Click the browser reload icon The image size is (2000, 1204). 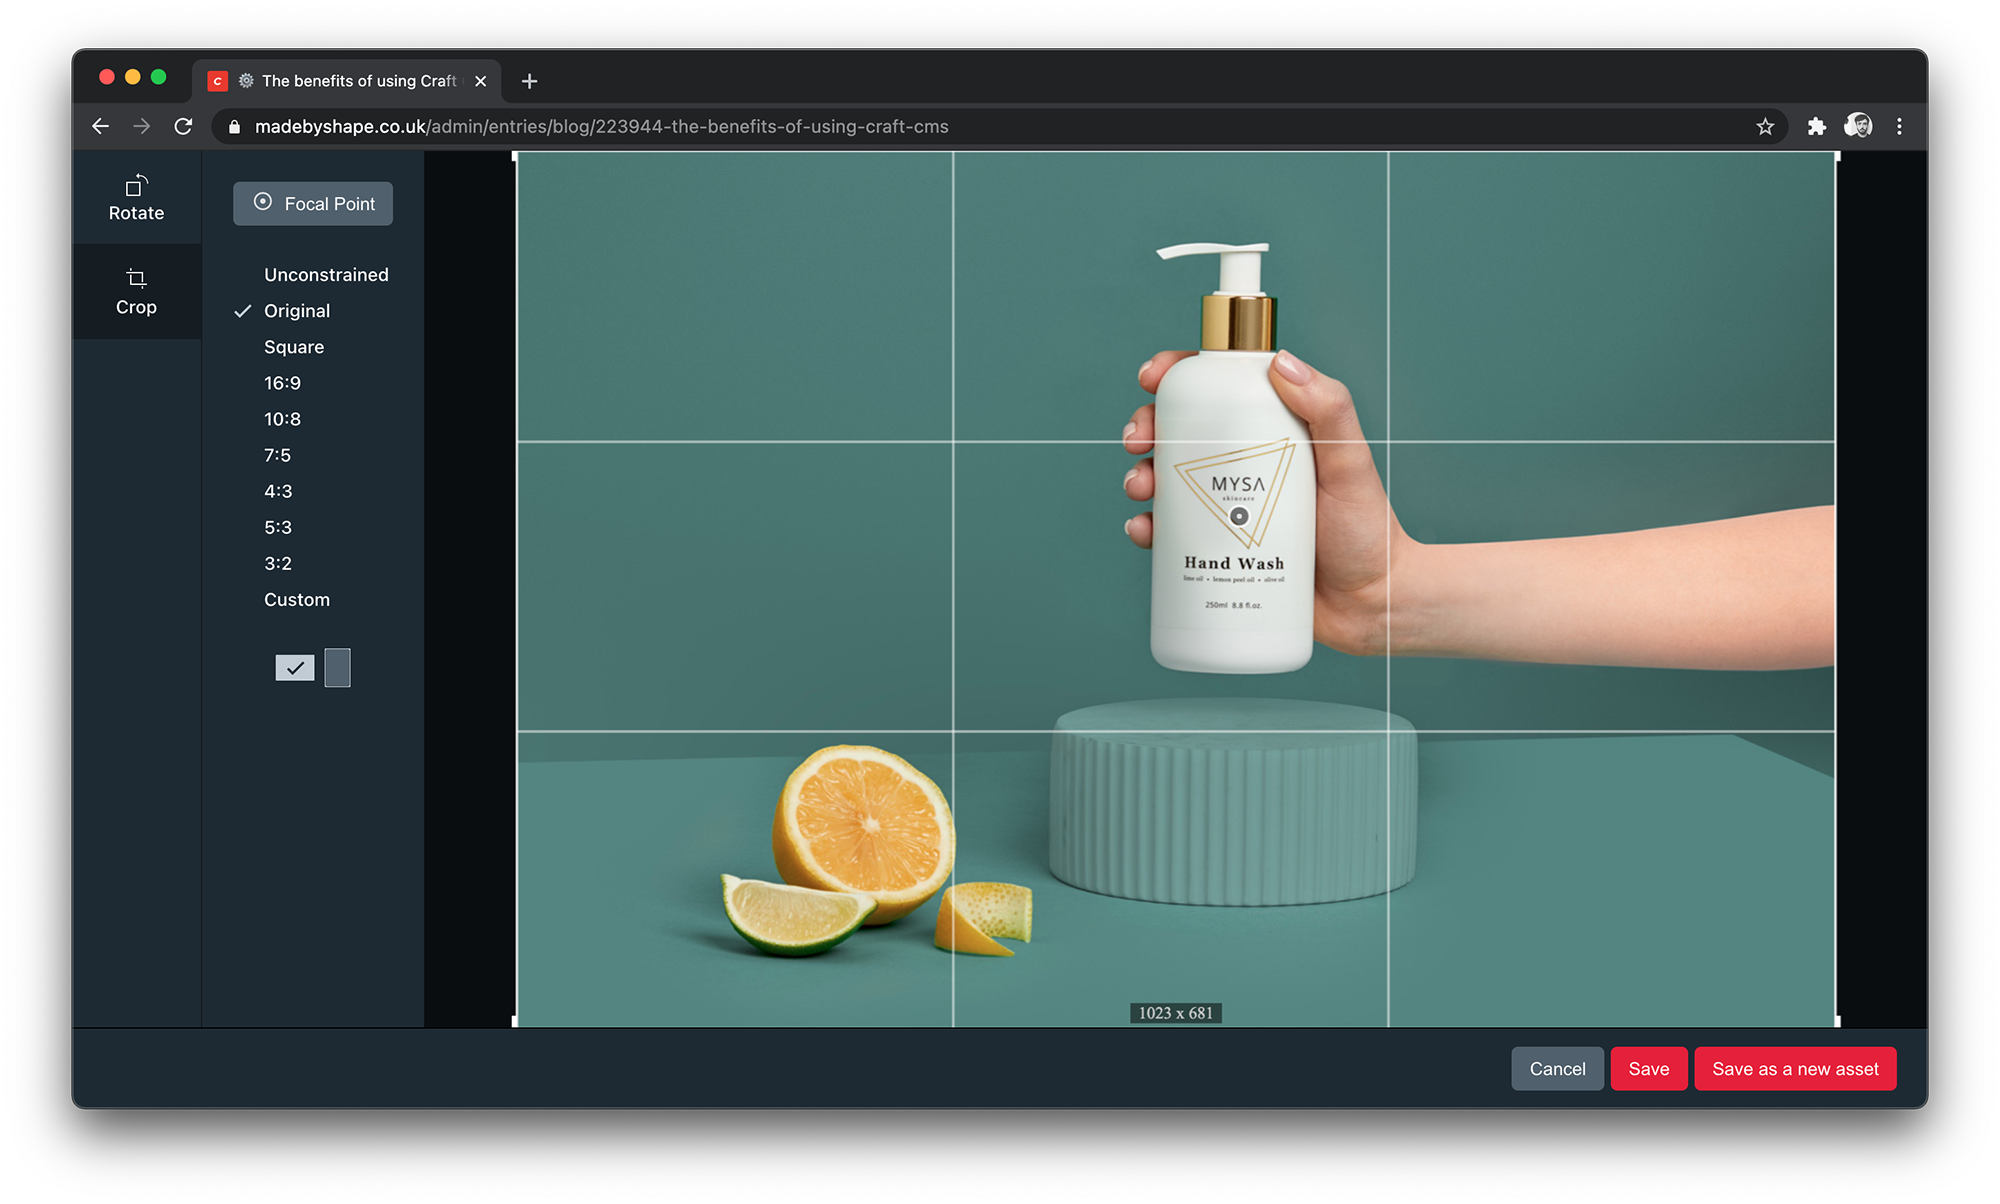[183, 127]
